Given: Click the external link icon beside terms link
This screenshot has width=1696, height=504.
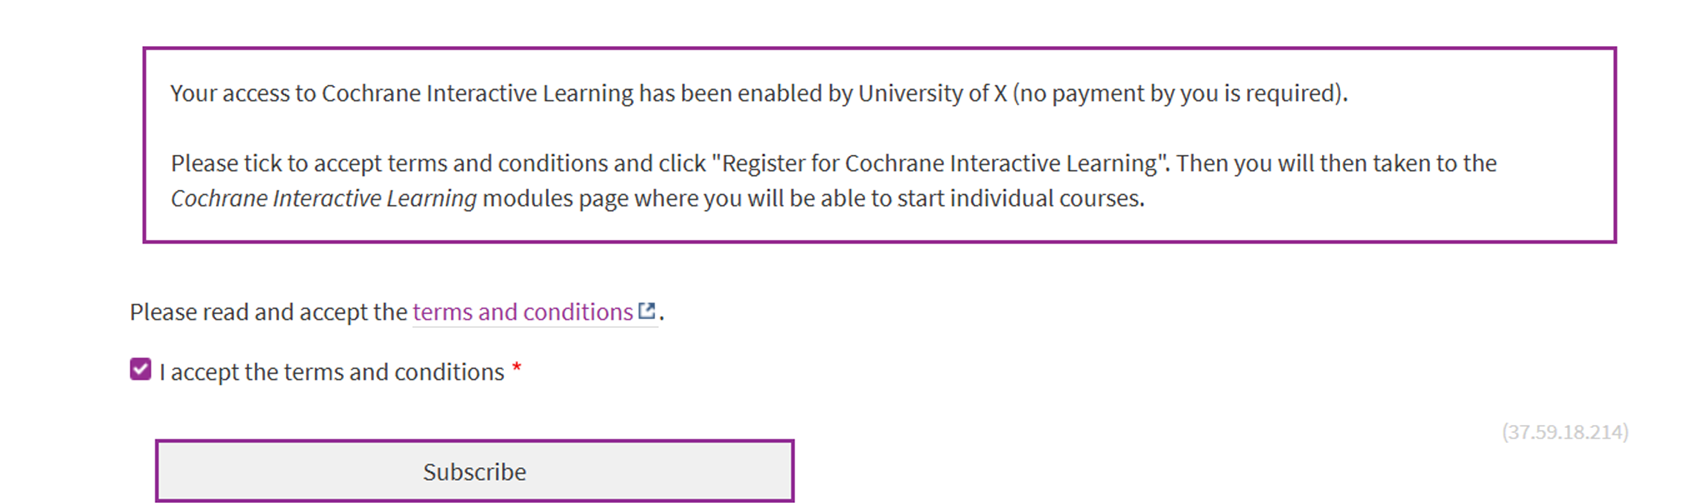Looking at the screenshot, I should 647,311.
